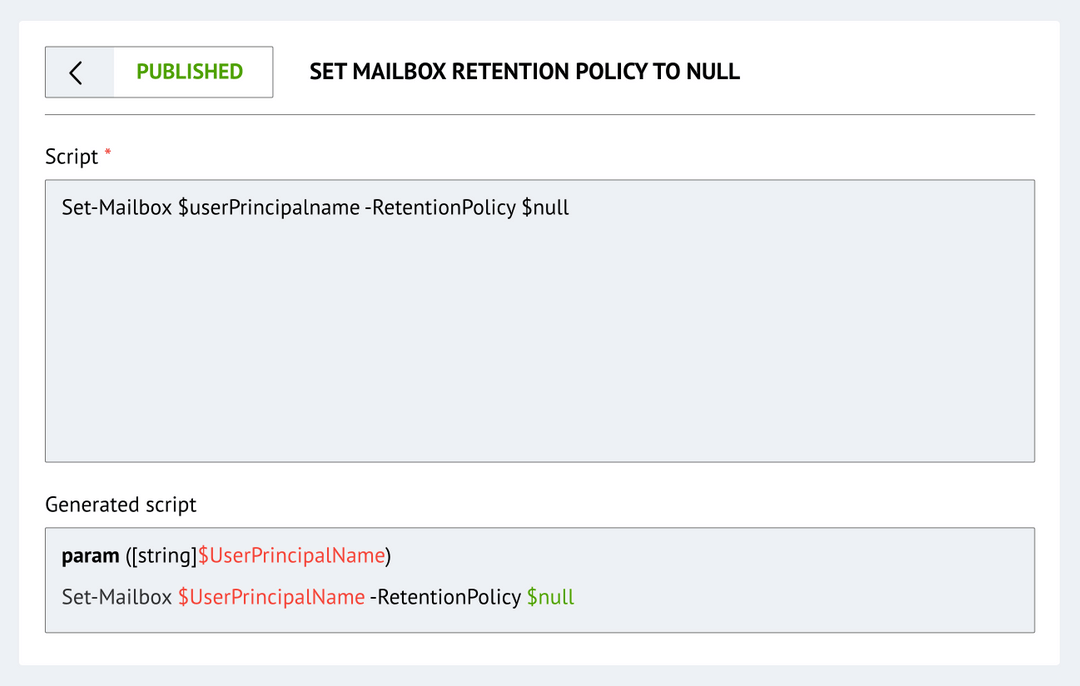Click the green PUBLISHED status button
Viewport: 1080px width, 686px height.
tap(190, 72)
